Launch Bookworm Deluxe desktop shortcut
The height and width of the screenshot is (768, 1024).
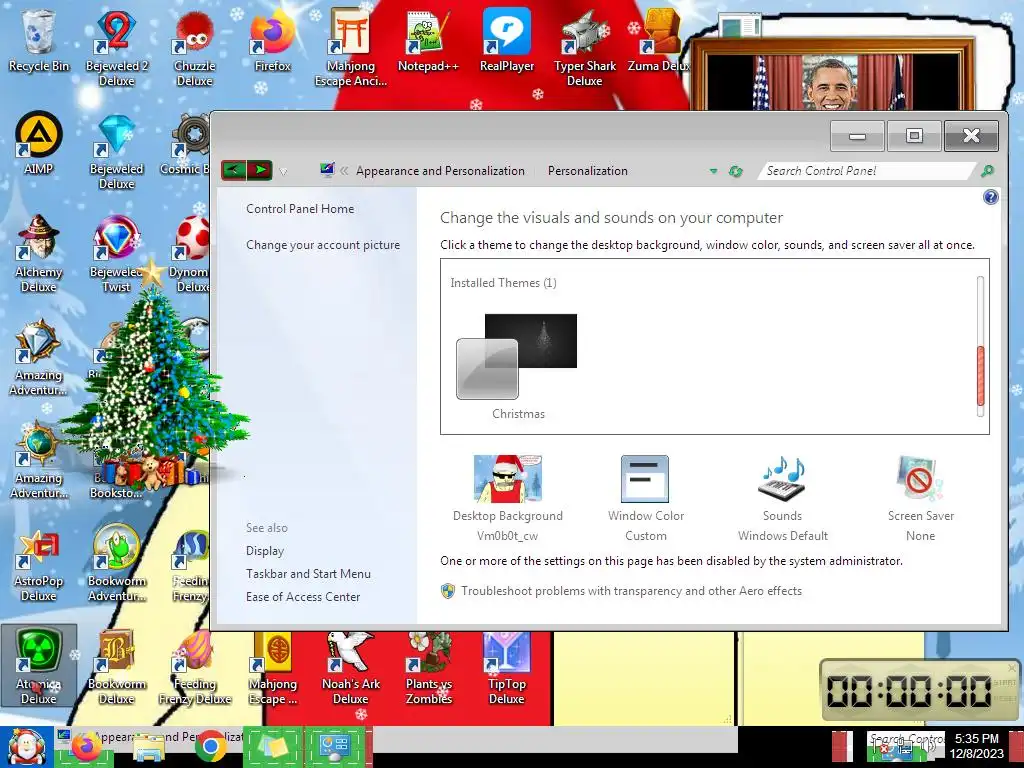click(116, 666)
